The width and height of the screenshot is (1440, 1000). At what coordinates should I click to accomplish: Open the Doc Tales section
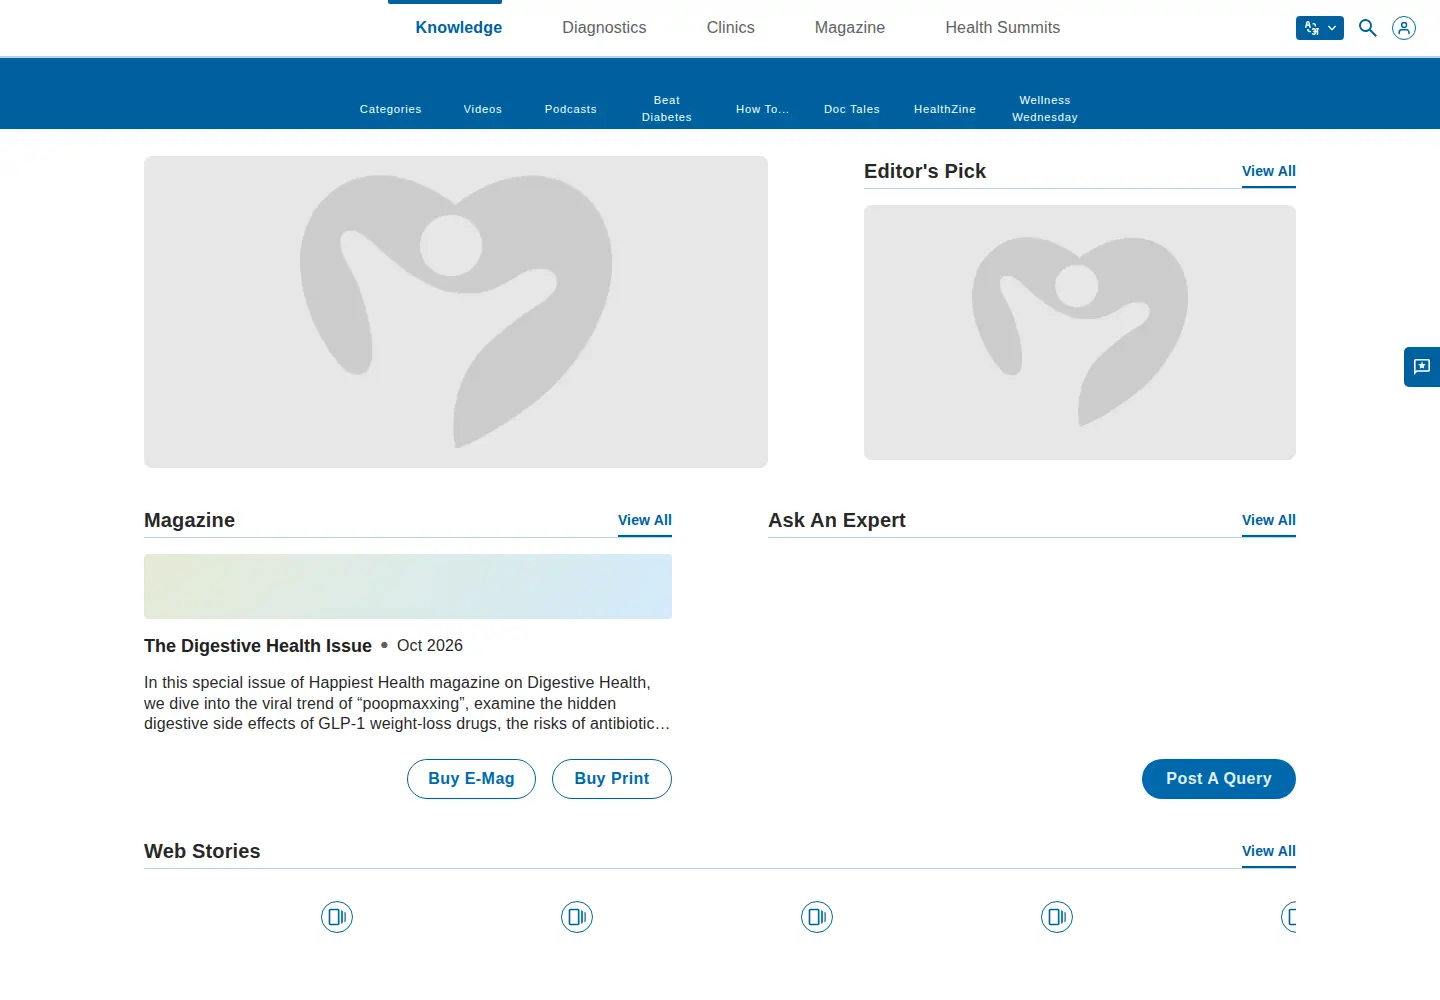click(x=852, y=109)
